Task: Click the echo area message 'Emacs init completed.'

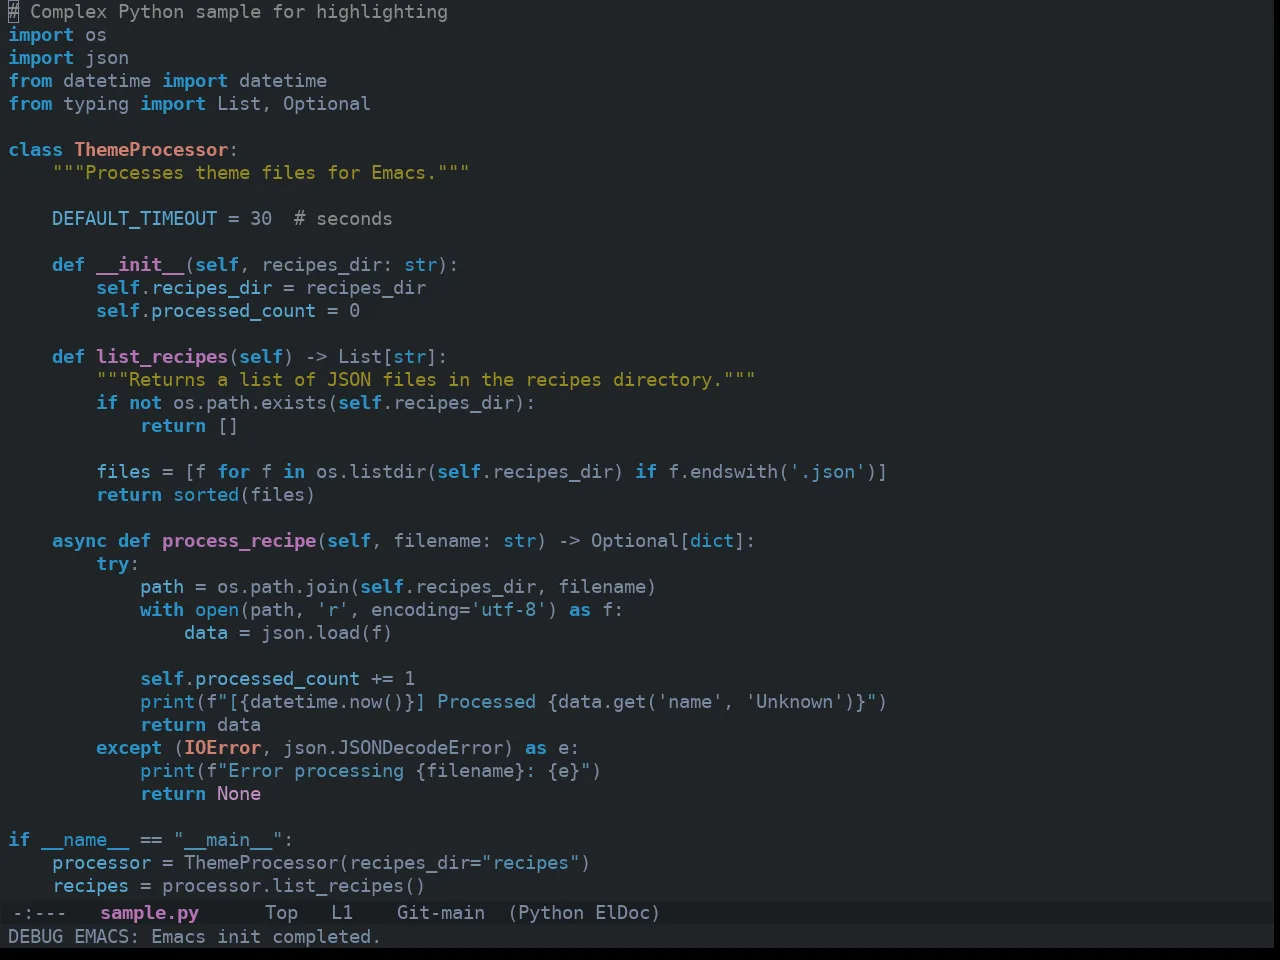Action: 265,937
